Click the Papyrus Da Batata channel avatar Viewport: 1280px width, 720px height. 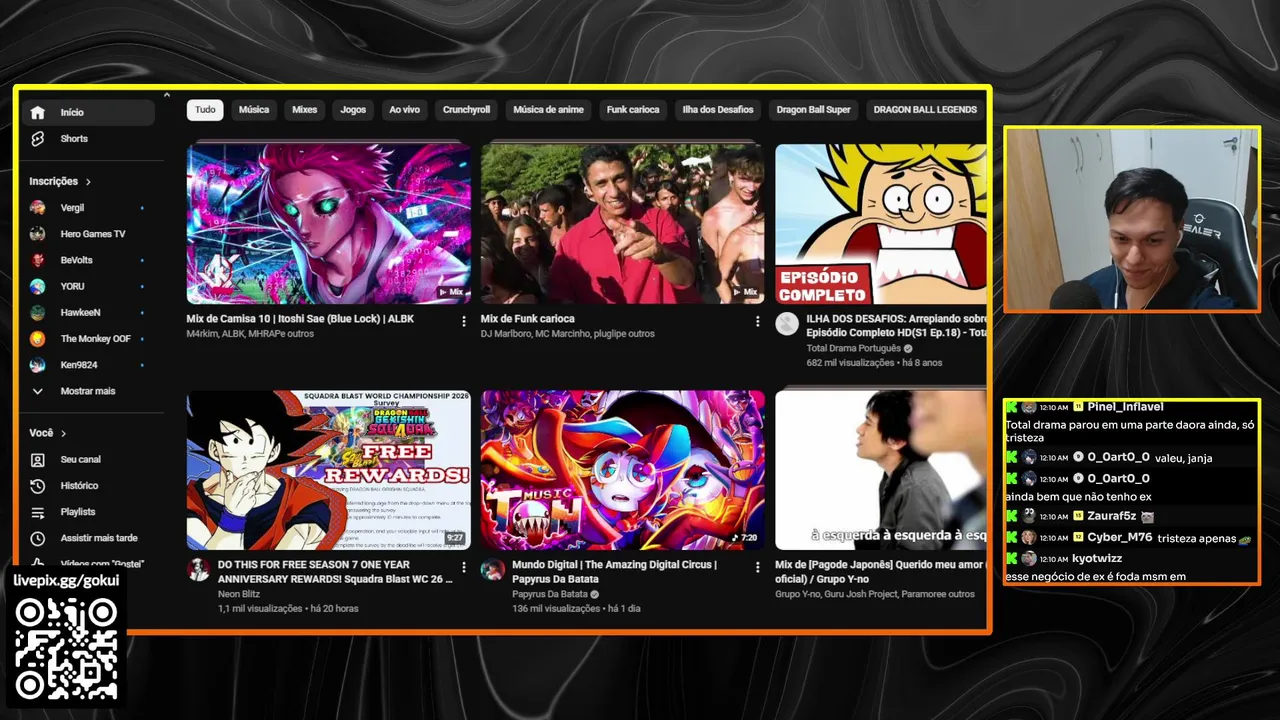click(493, 570)
